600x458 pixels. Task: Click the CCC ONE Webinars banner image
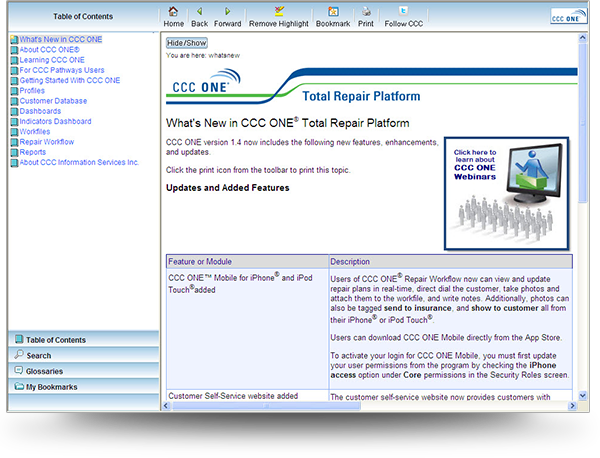[507, 194]
